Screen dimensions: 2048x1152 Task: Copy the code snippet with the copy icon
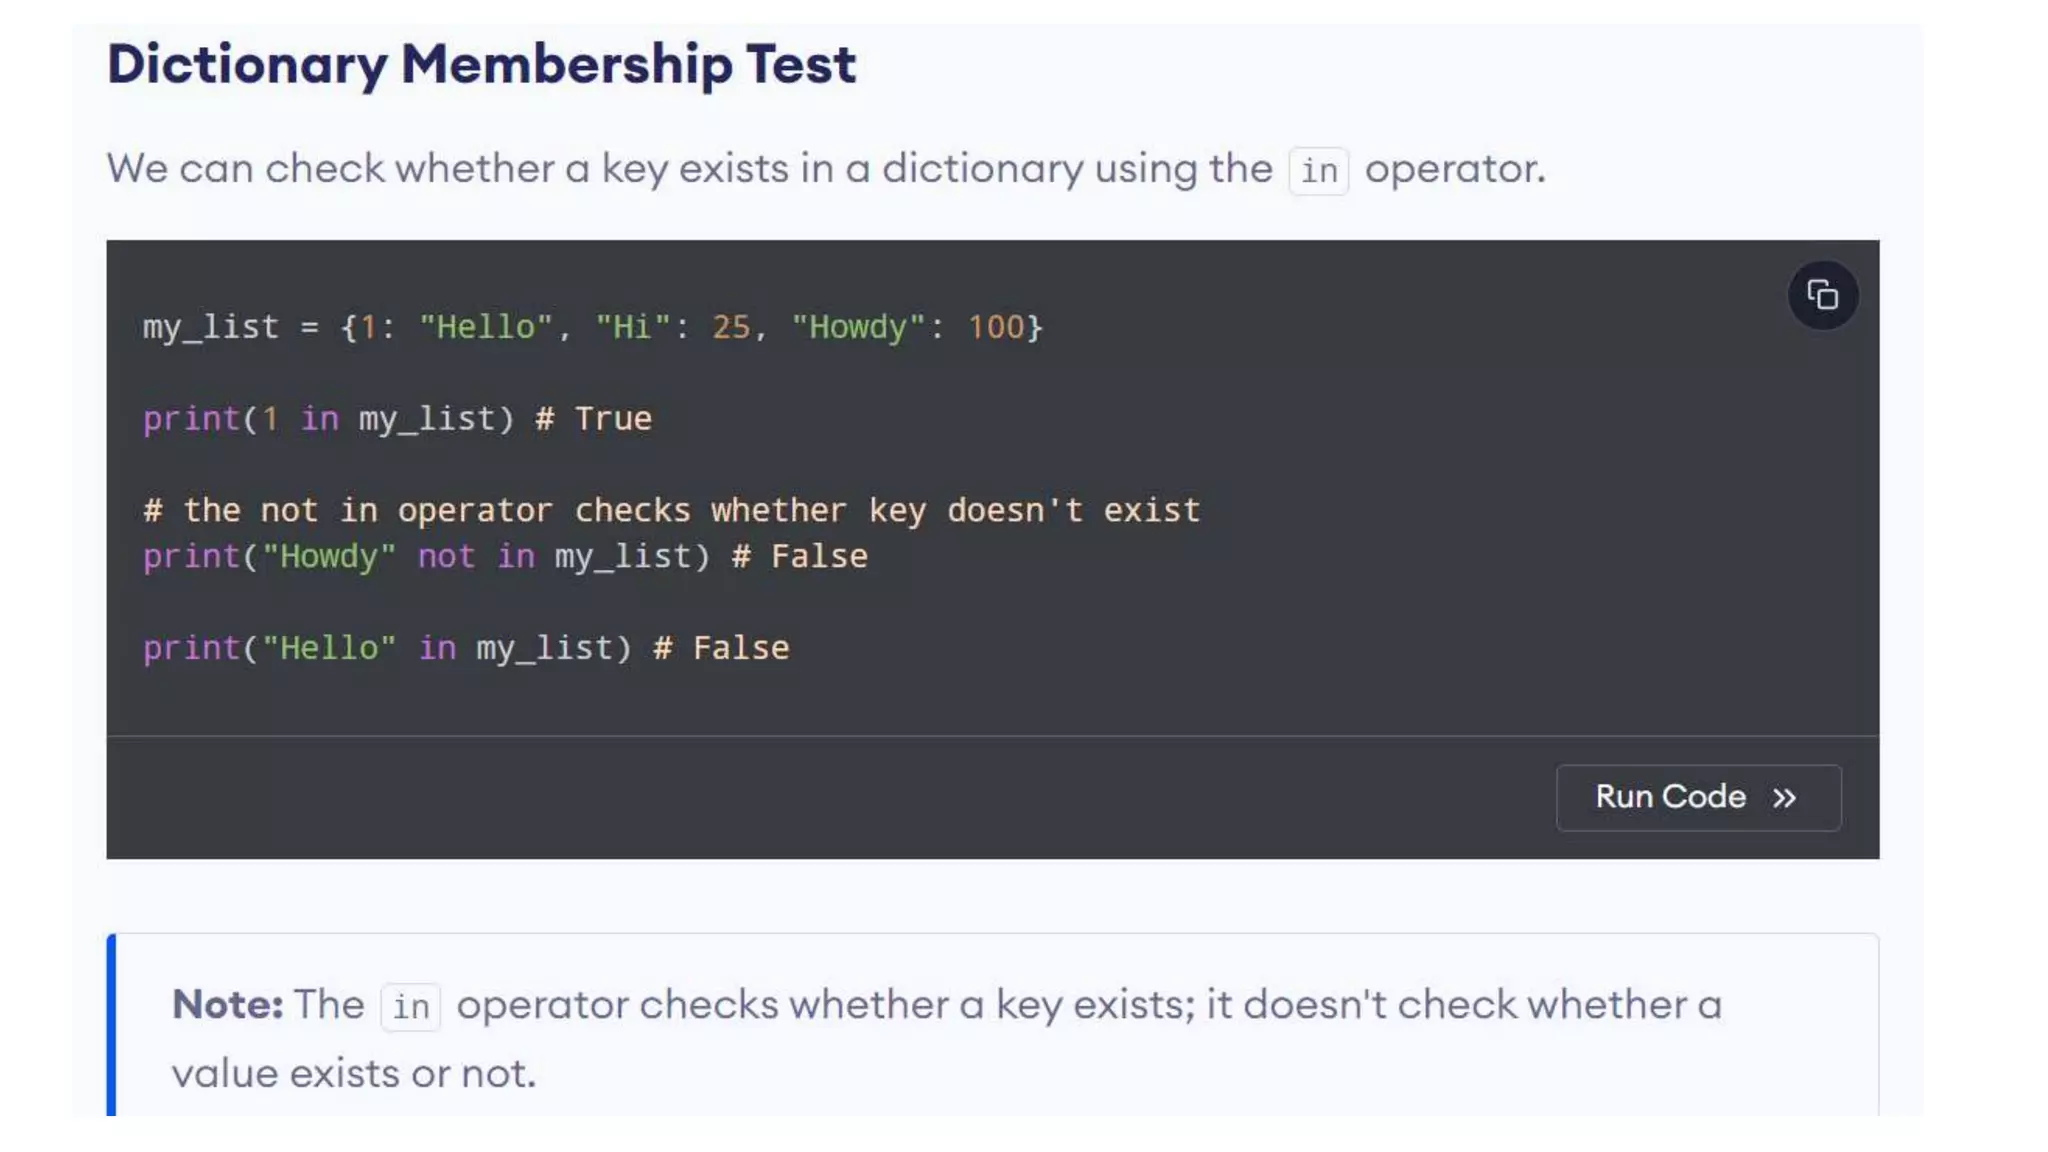pyautogui.click(x=1822, y=295)
